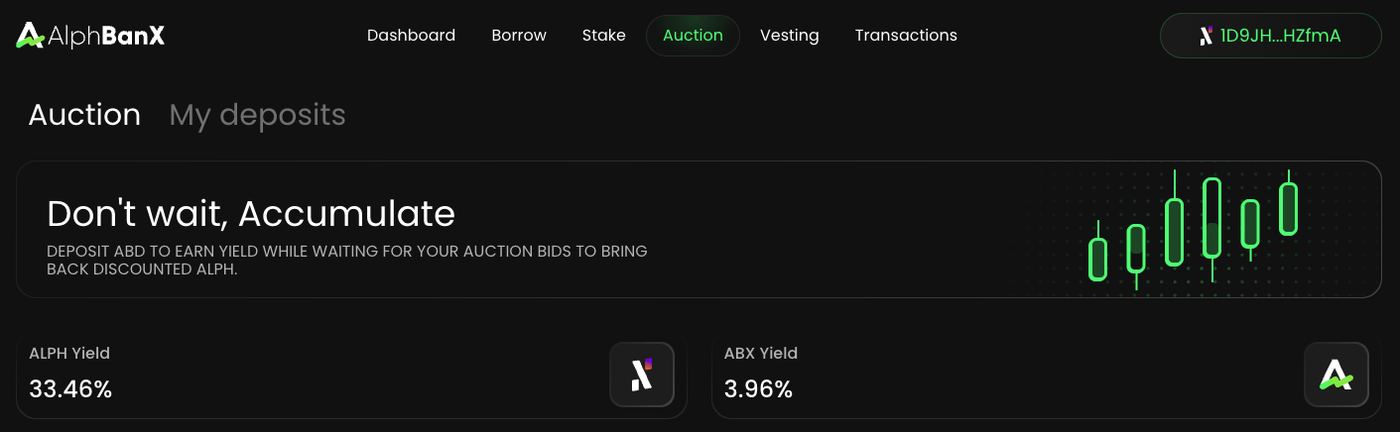Viewport: 1400px width, 432px height.
Task: Select the highlighted Auction nav item
Action: coord(693,35)
